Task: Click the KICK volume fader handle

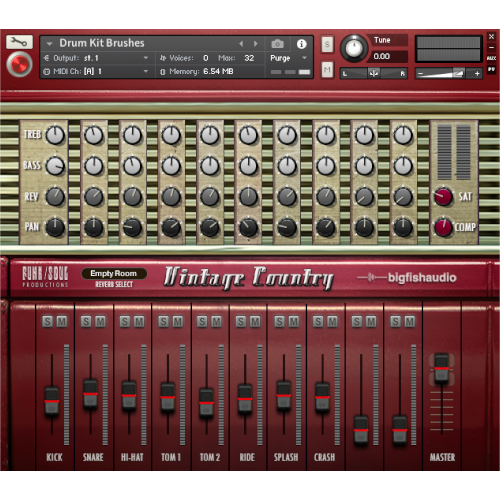Action: [52, 401]
